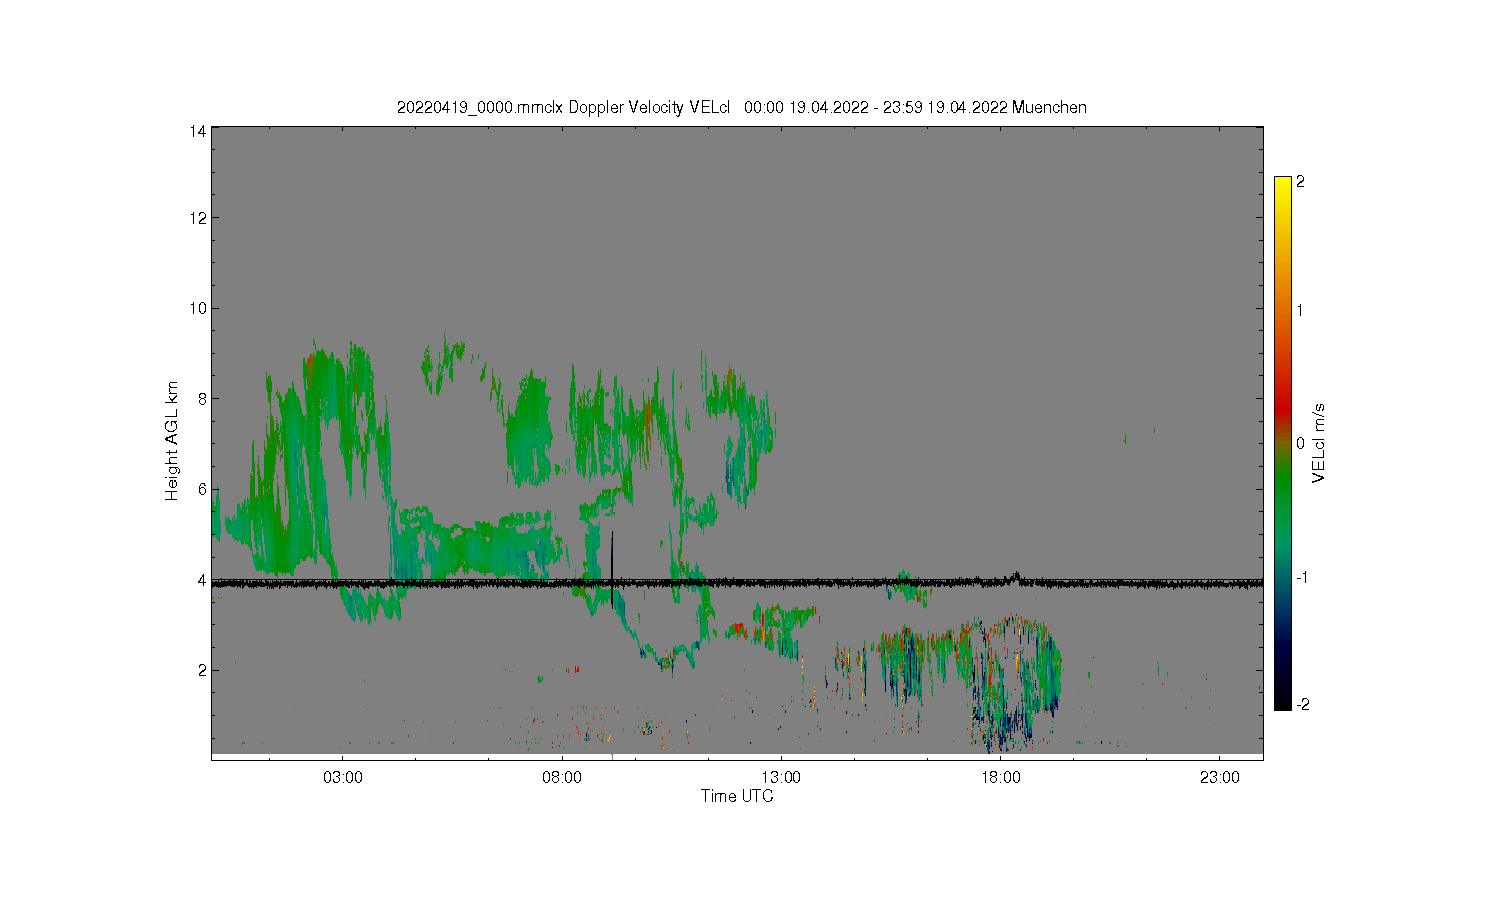Click the colorbar value 0

1300,443
